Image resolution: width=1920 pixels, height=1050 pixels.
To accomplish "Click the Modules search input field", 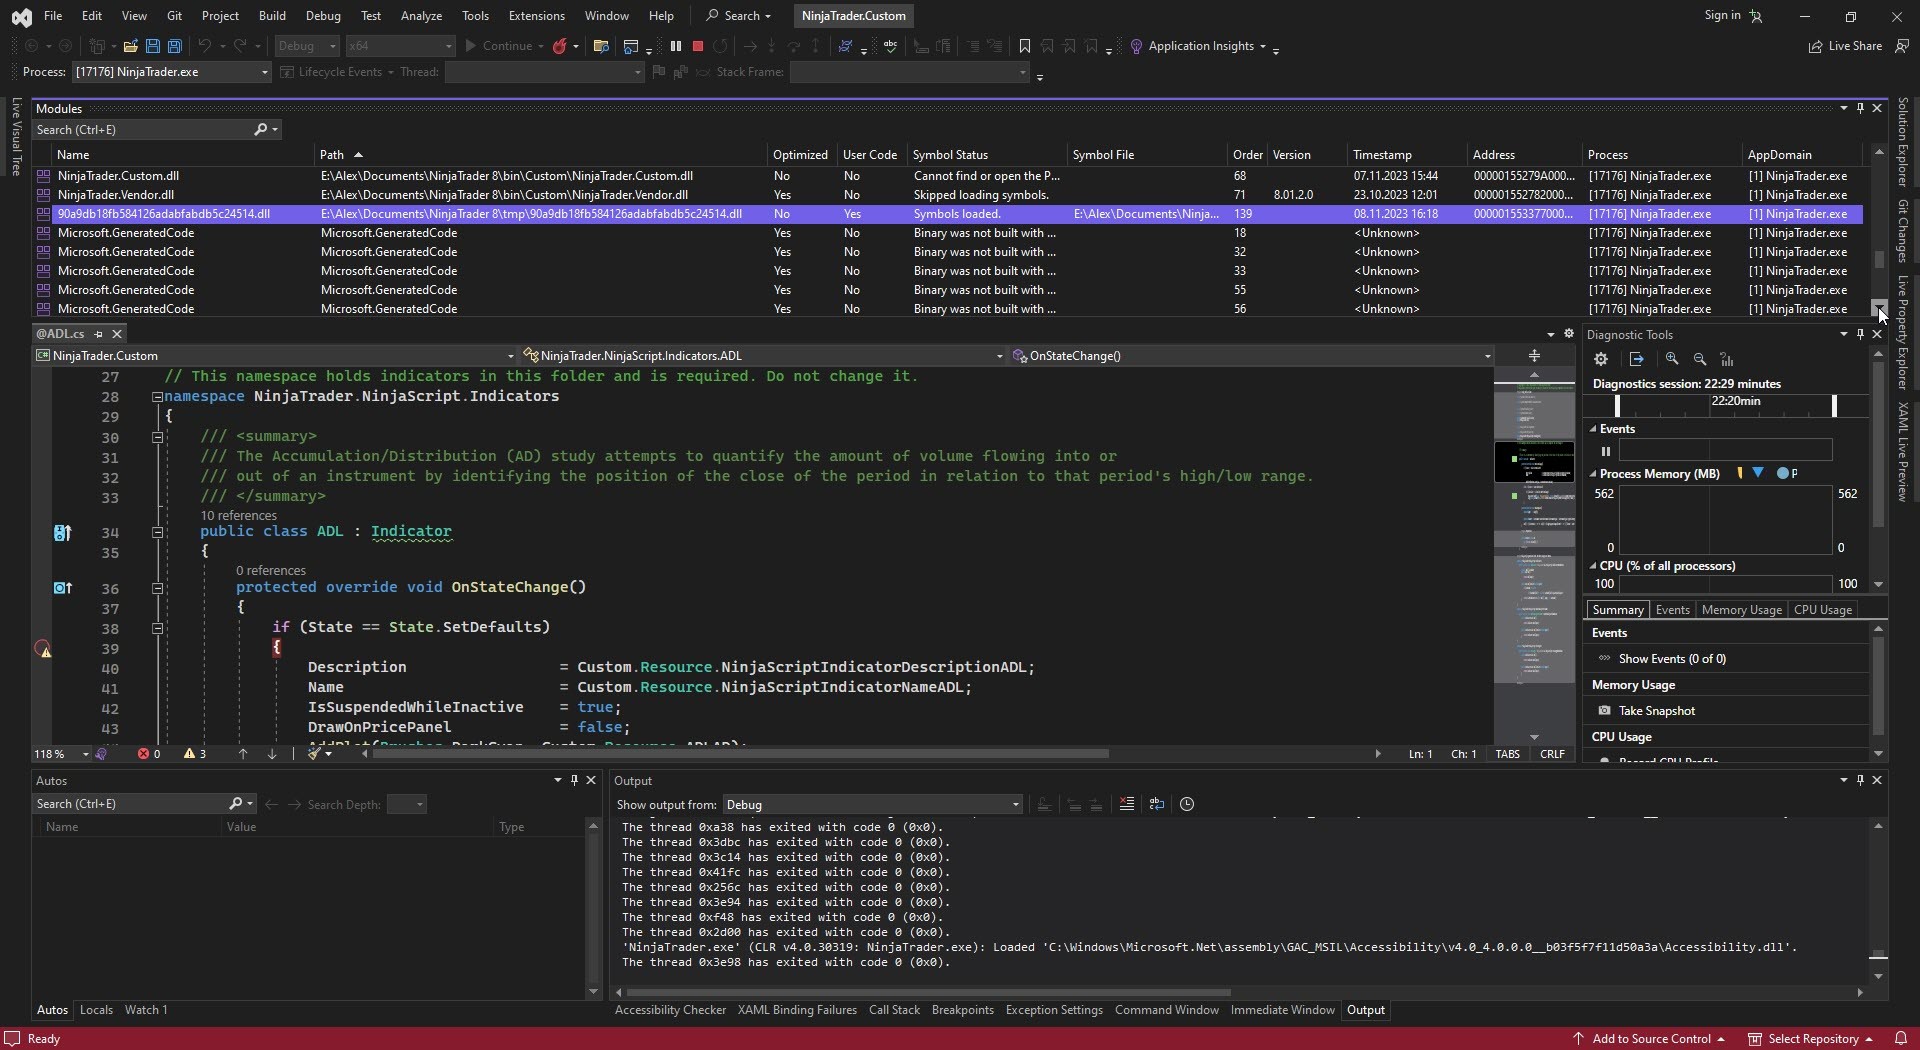I will tap(140, 130).
